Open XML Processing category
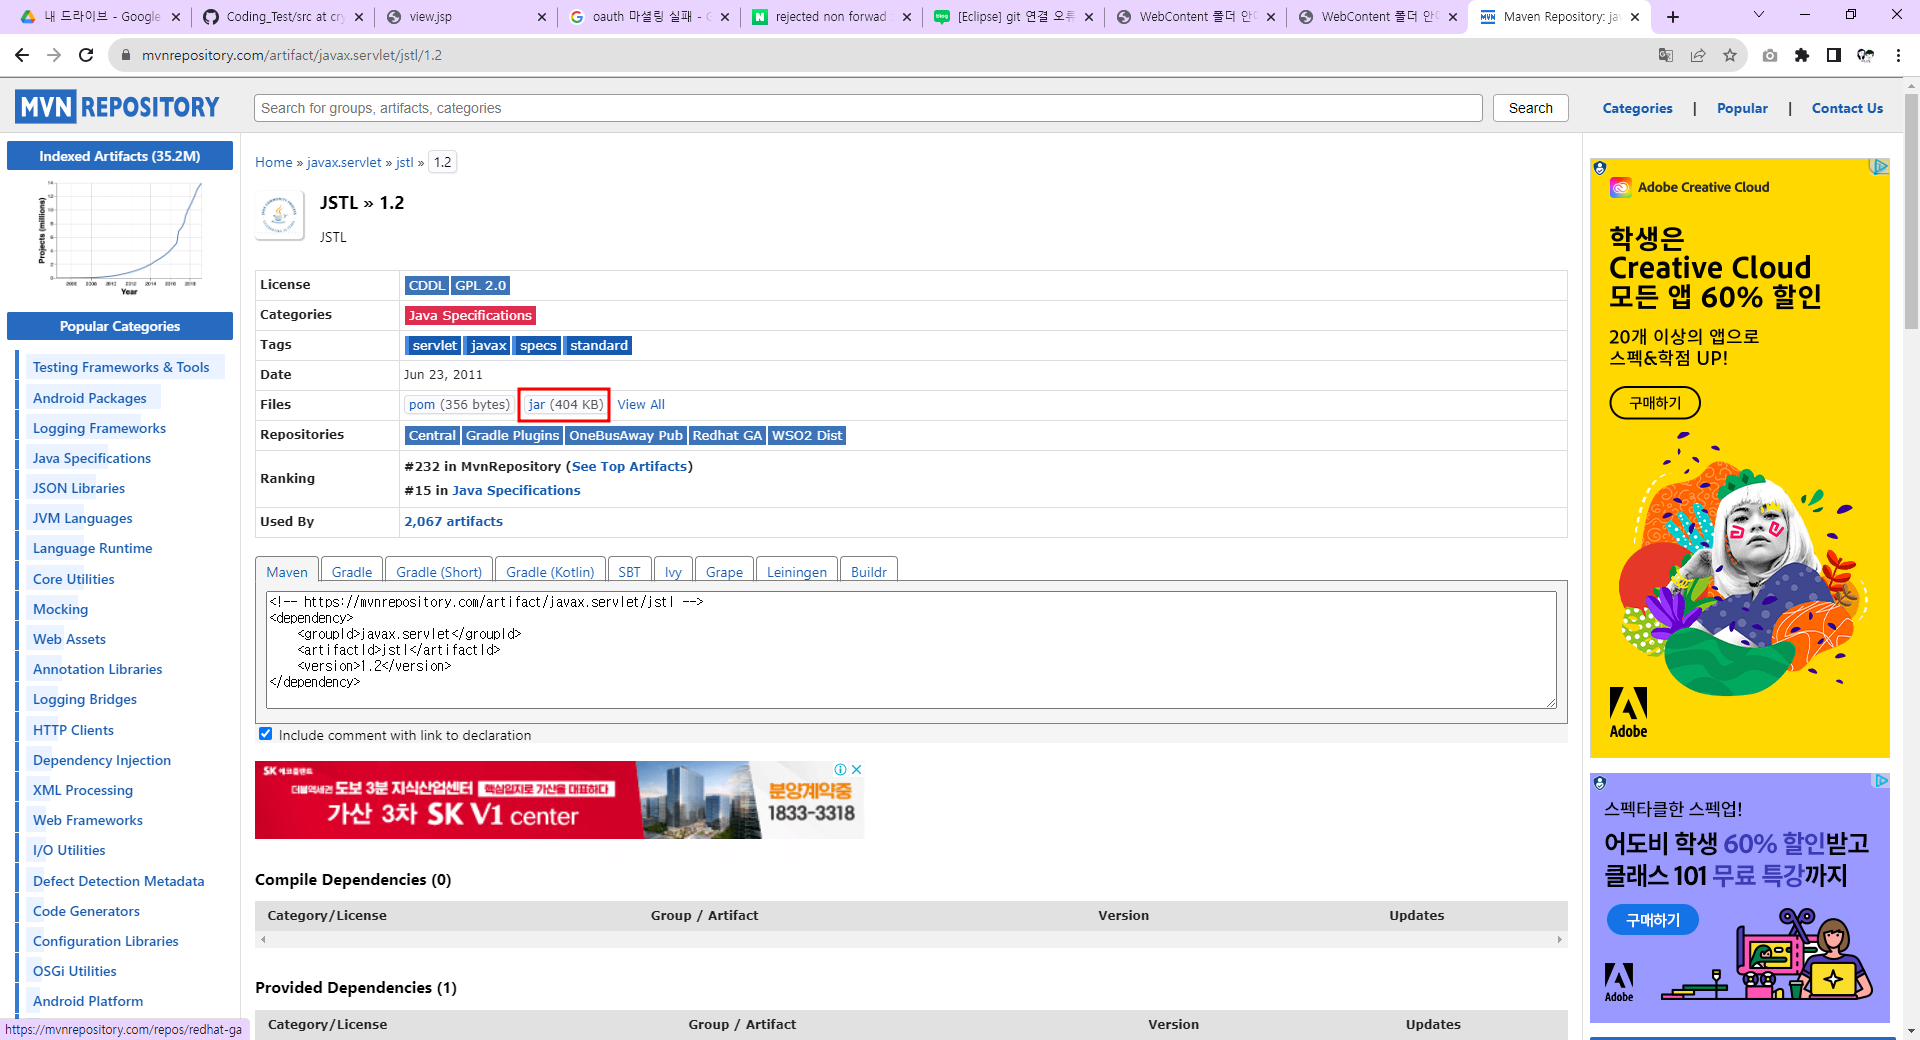Image resolution: width=1920 pixels, height=1040 pixels. [x=83, y=790]
